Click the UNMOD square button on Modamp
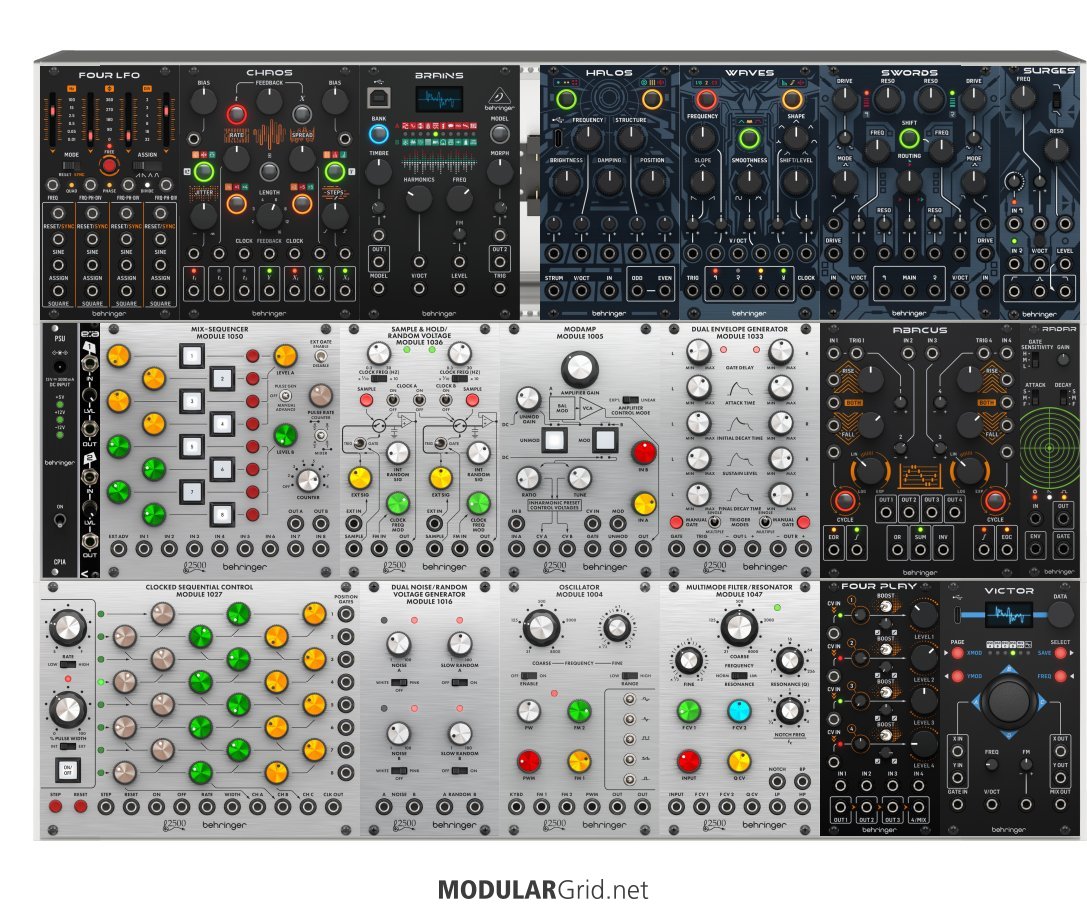Viewport: 1087px width, 911px height. pyautogui.click(x=555, y=440)
